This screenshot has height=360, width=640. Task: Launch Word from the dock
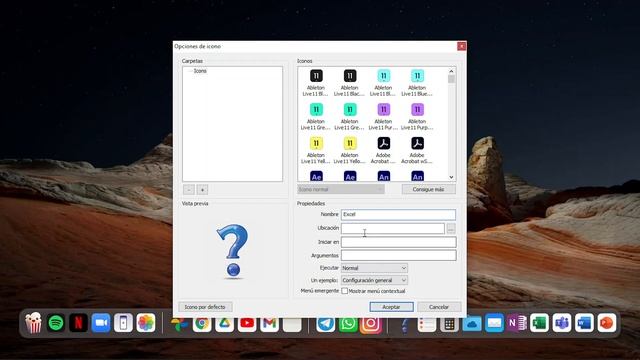point(584,323)
